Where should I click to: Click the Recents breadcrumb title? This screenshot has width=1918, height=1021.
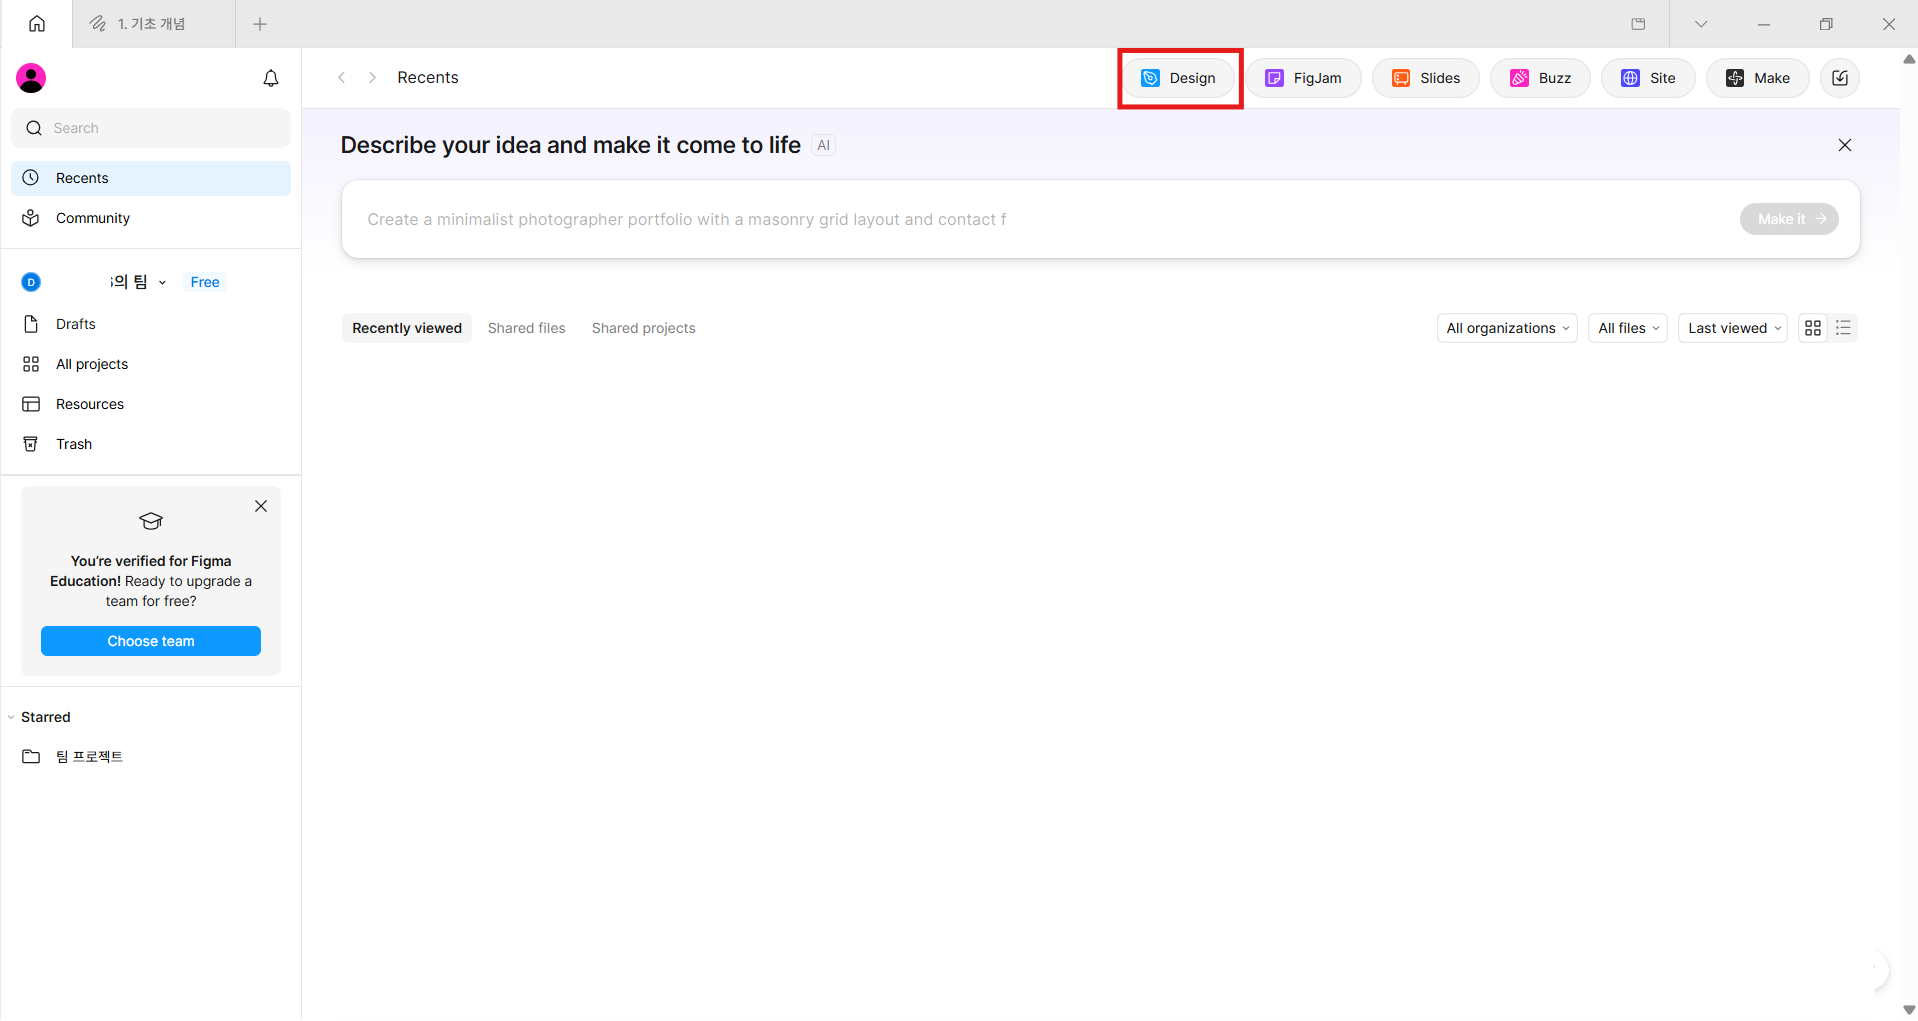pyautogui.click(x=428, y=78)
